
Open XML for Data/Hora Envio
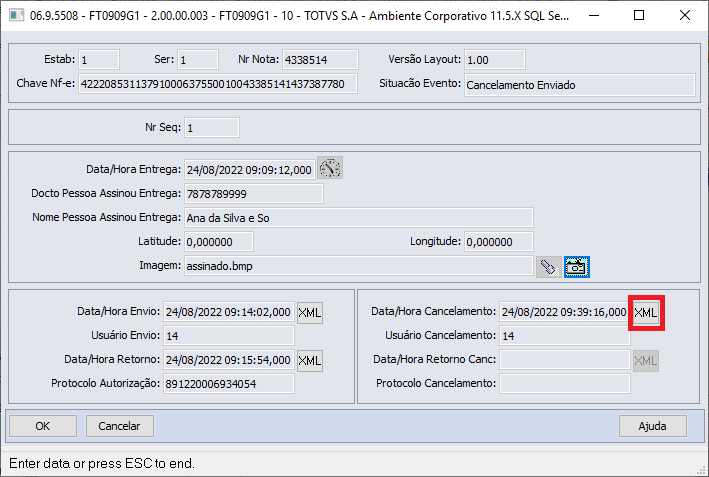310,313
